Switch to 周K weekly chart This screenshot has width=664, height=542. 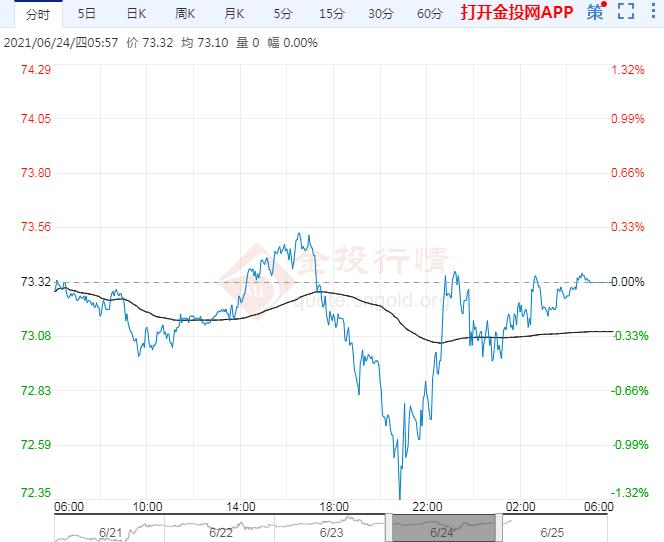pos(185,14)
